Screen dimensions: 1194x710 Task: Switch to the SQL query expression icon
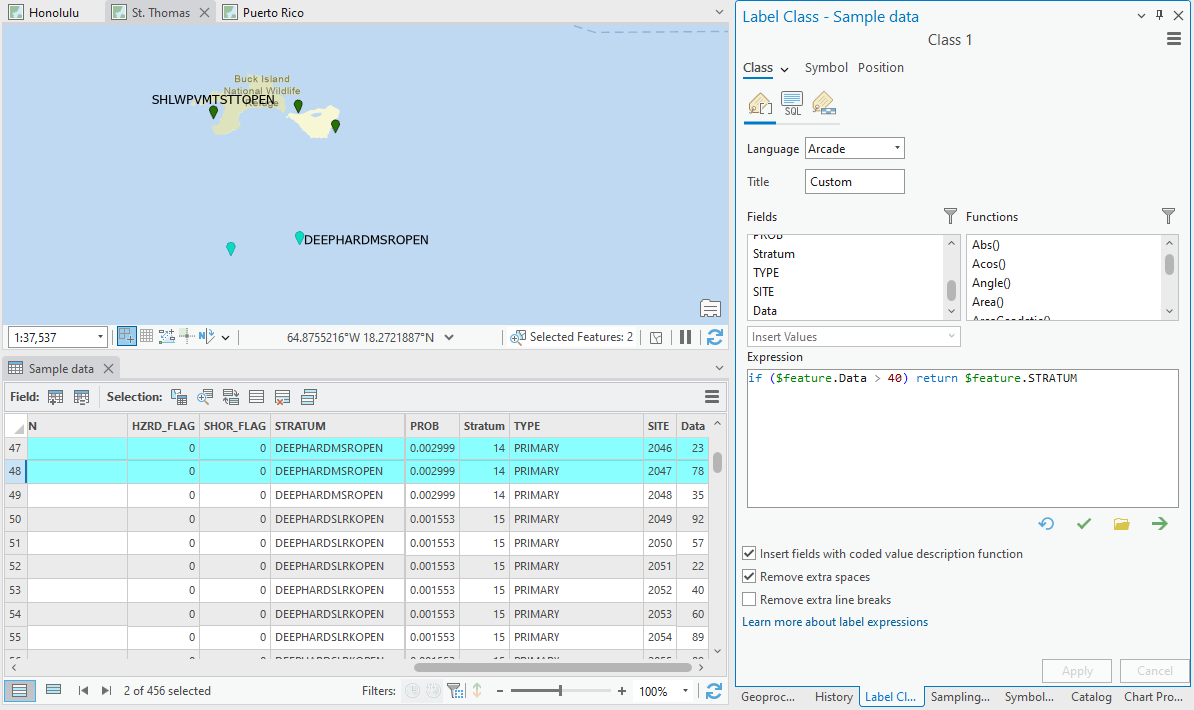[792, 103]
